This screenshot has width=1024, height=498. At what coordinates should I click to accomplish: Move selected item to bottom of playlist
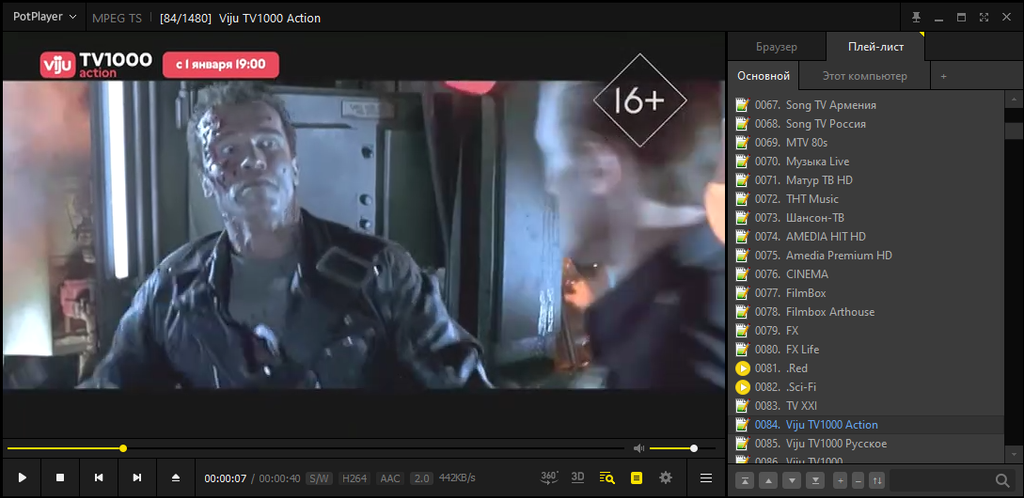click(816, 481)
